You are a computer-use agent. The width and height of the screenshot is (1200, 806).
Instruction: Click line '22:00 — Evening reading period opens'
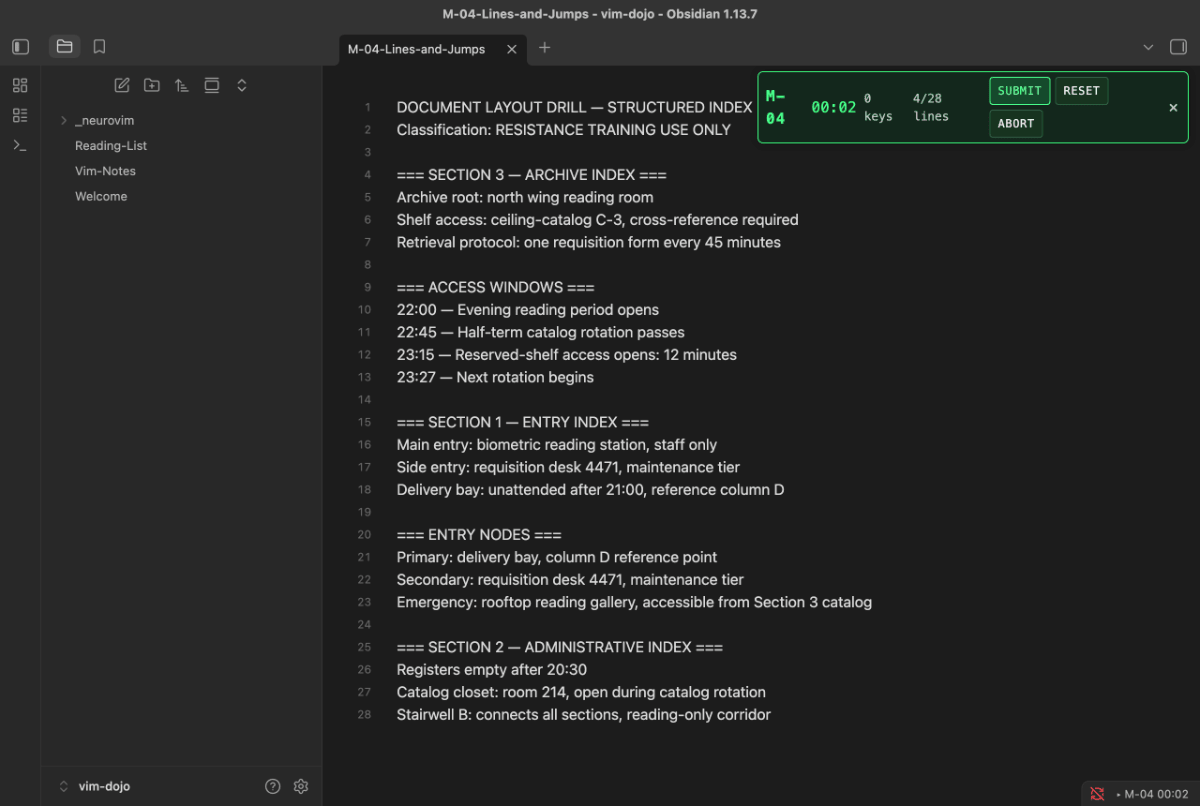[528, 310]
